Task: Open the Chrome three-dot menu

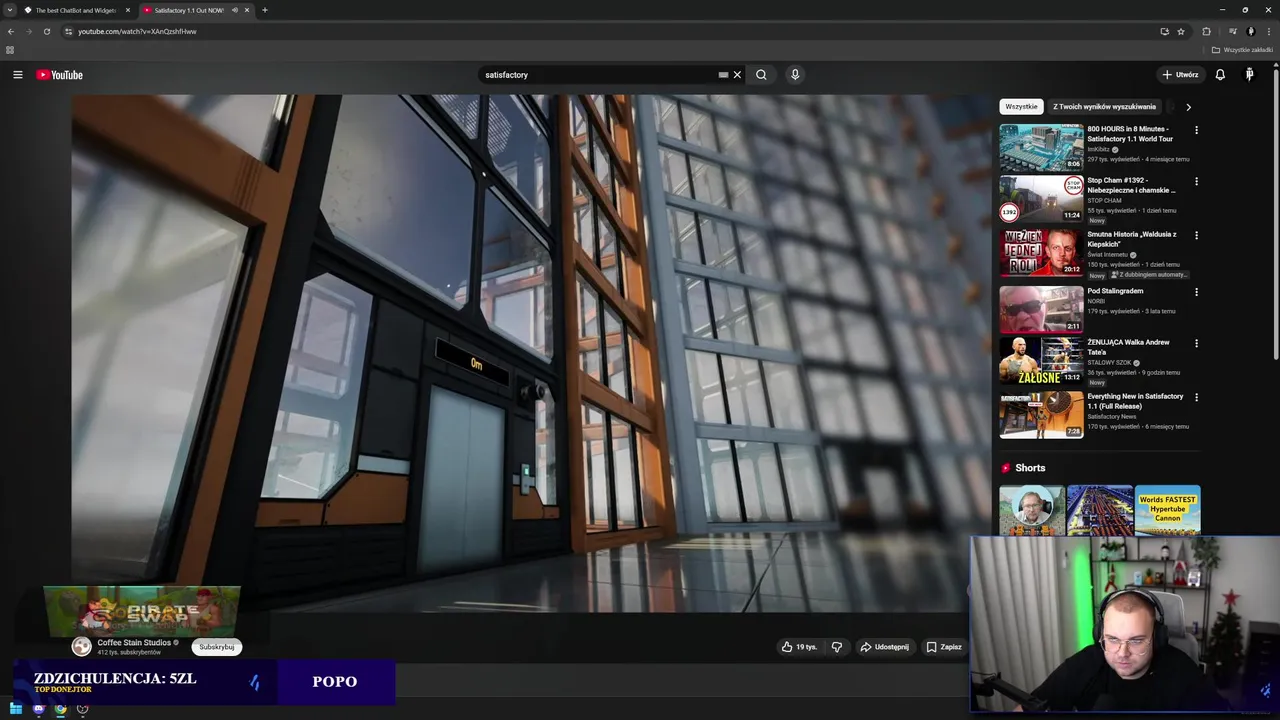Action: point(1268,31)
